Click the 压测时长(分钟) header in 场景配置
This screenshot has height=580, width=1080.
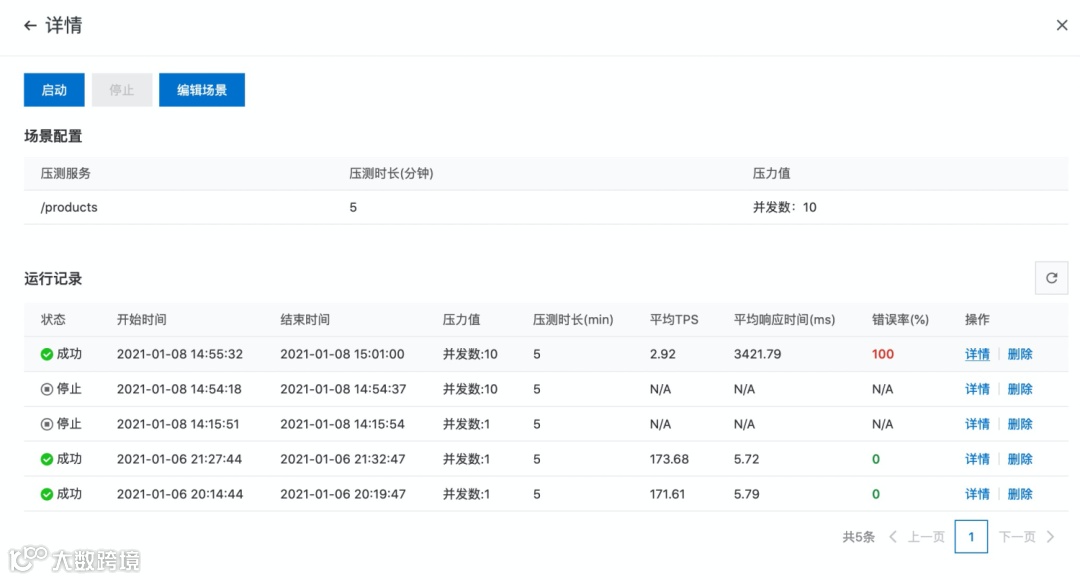(391, 174)
